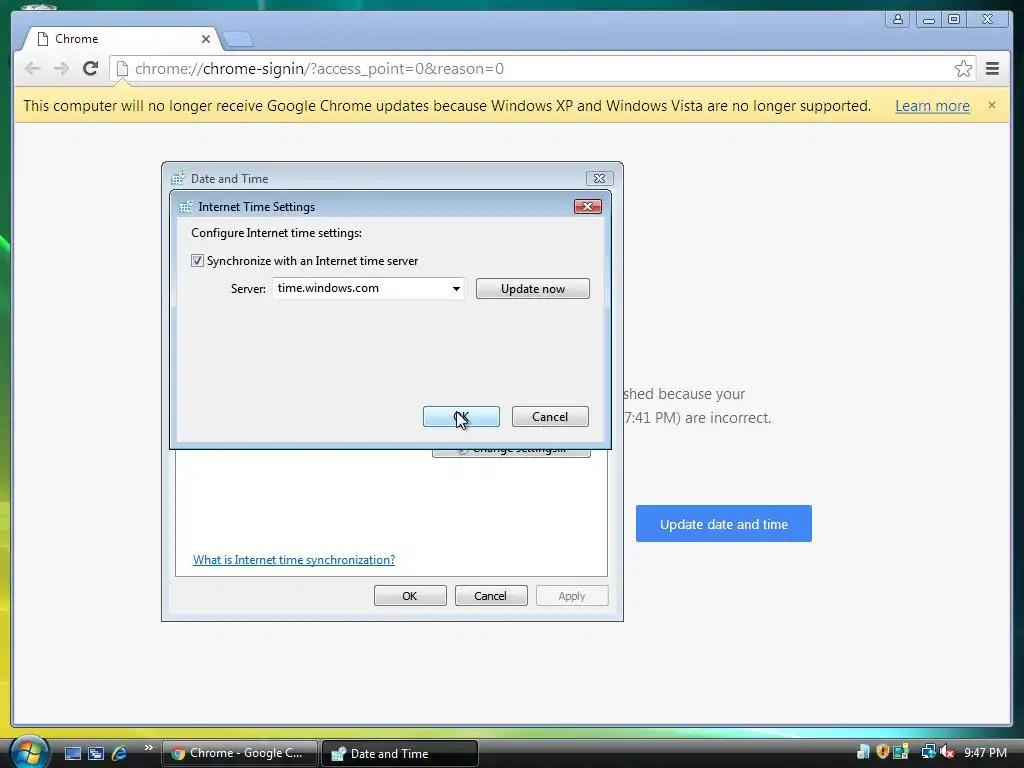The image size is (1024, 768).
Task: Expand the time server dropdown
Action: pyautogui.click(x=456, y=289)
